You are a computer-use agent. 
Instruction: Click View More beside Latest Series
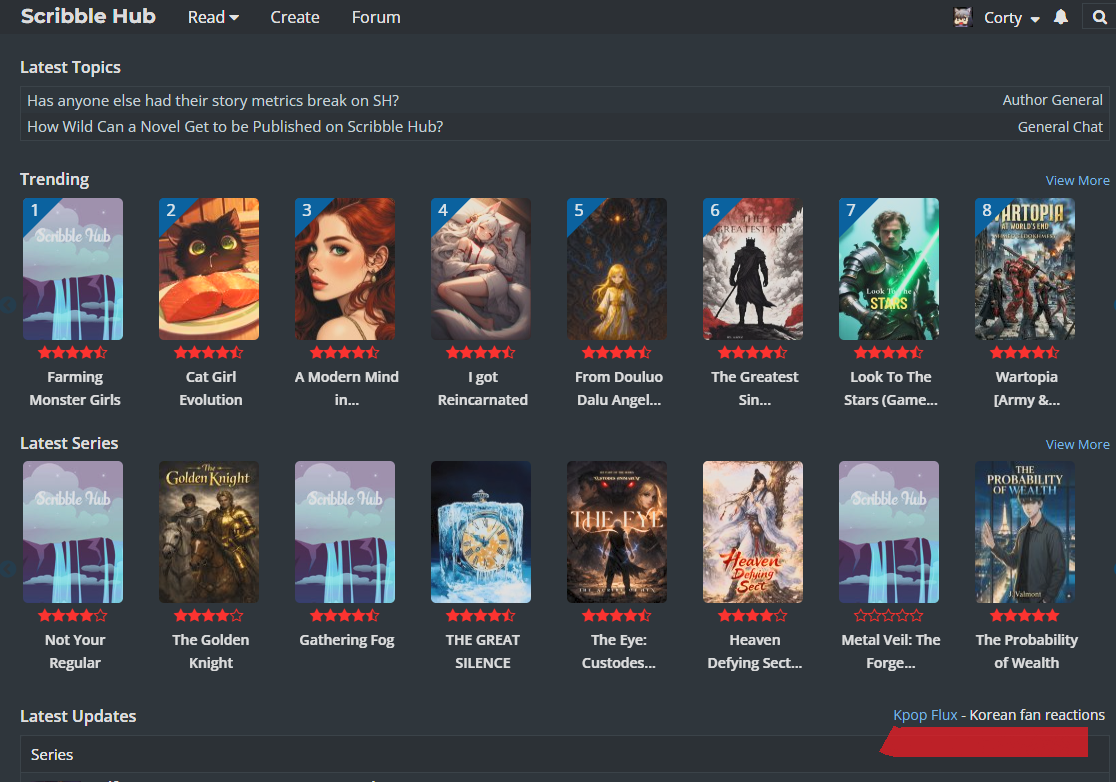1077,444
